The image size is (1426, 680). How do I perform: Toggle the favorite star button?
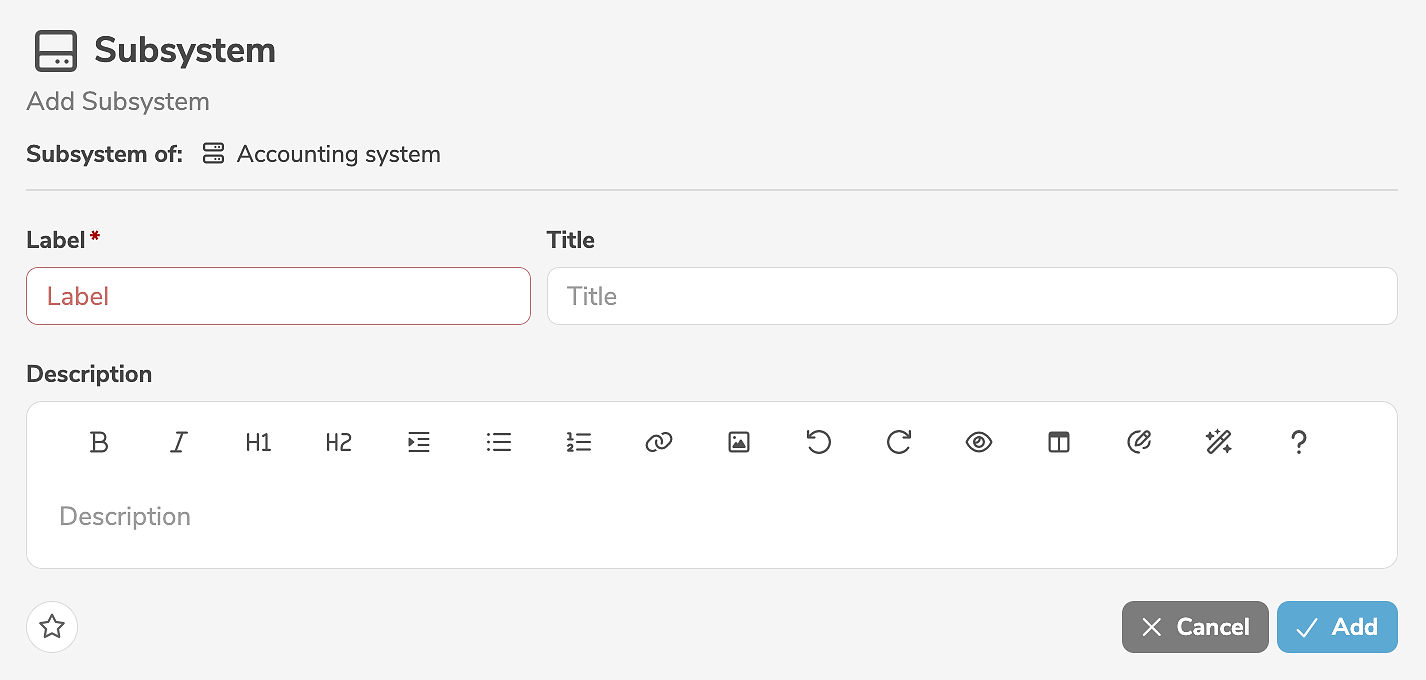point(52,627)
